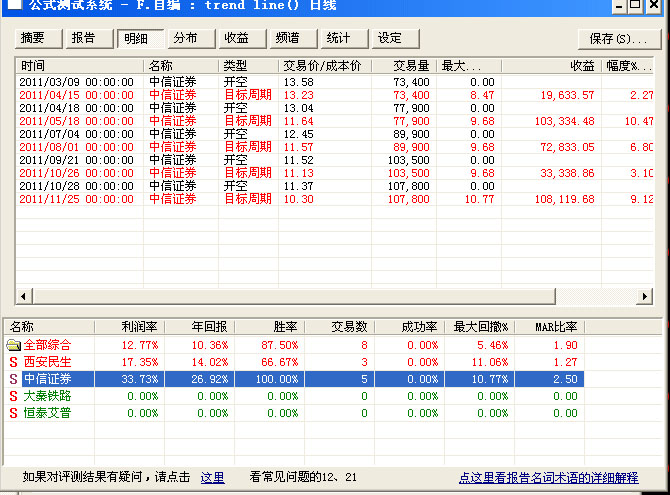Click the 11.06% max drawdown cell
Viewport: 670px width, 495px height.
click(x=490, y=362)
